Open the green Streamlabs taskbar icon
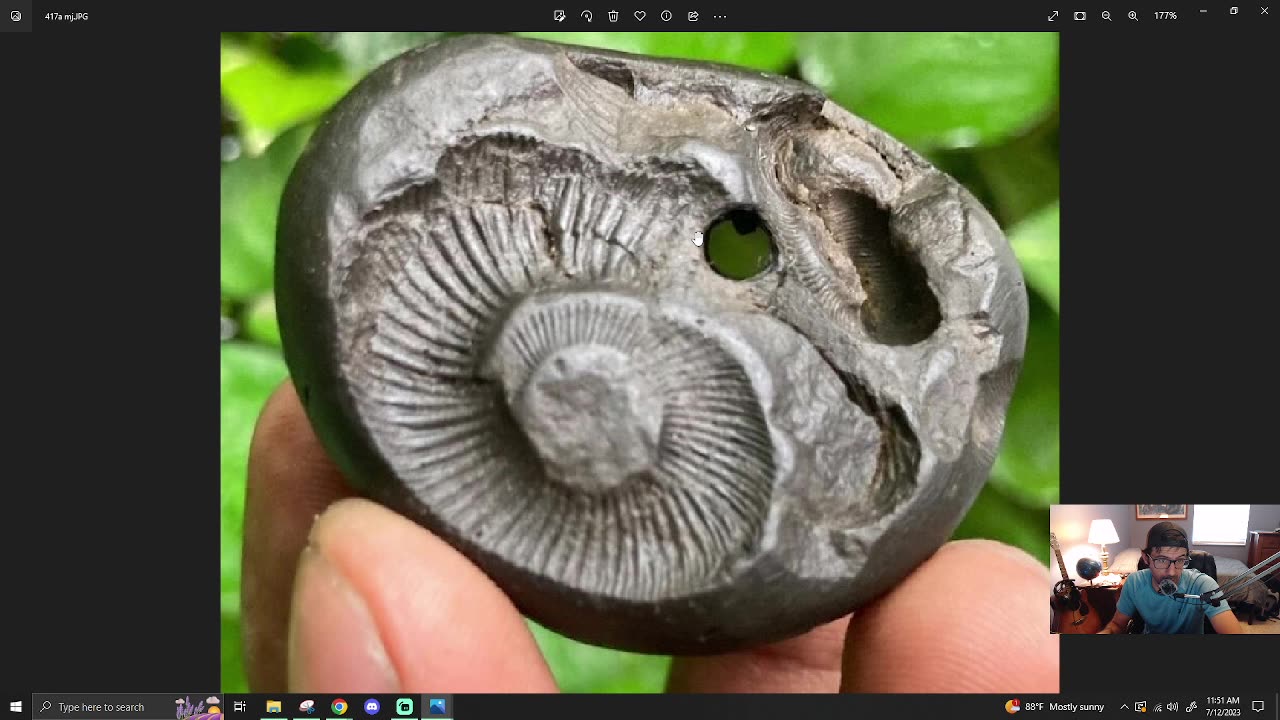 [x=405, y=707]
